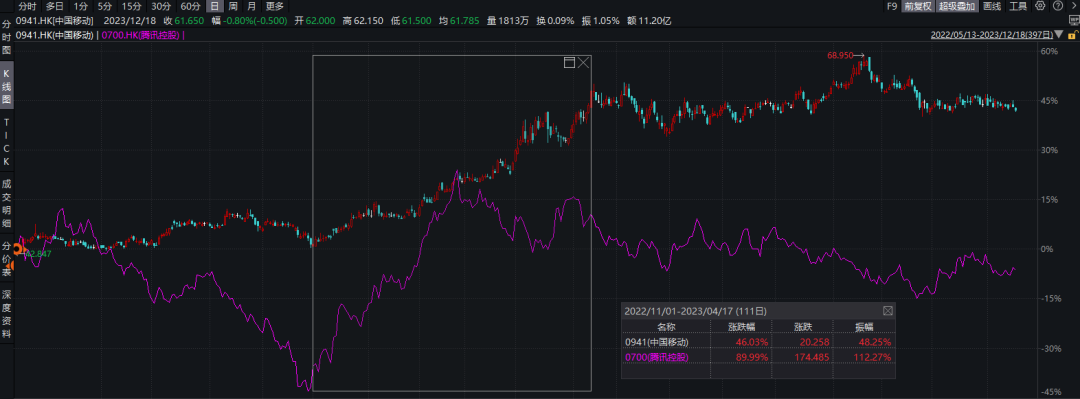
Task: Switch to 周 weekly period
Action: point(233,6)
